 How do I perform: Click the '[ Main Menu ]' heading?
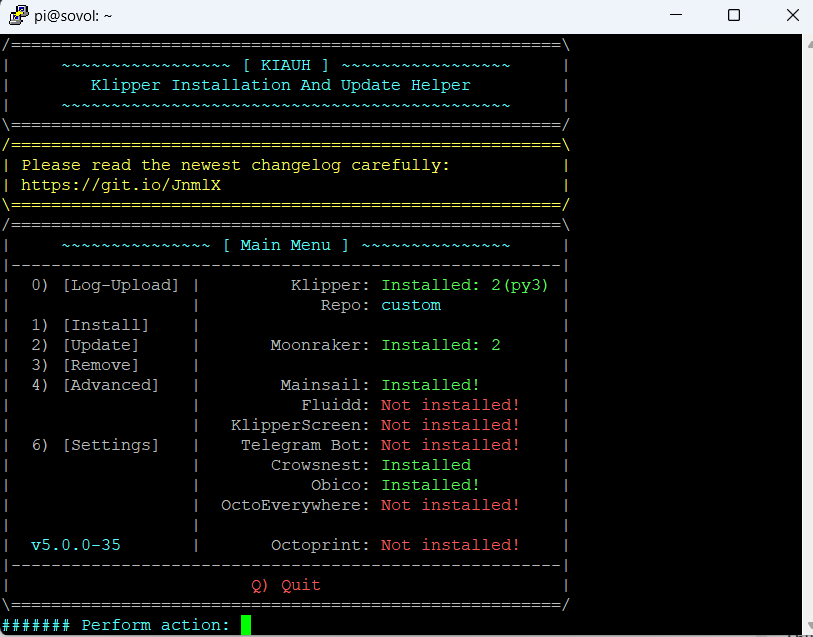tap(286, 245)
